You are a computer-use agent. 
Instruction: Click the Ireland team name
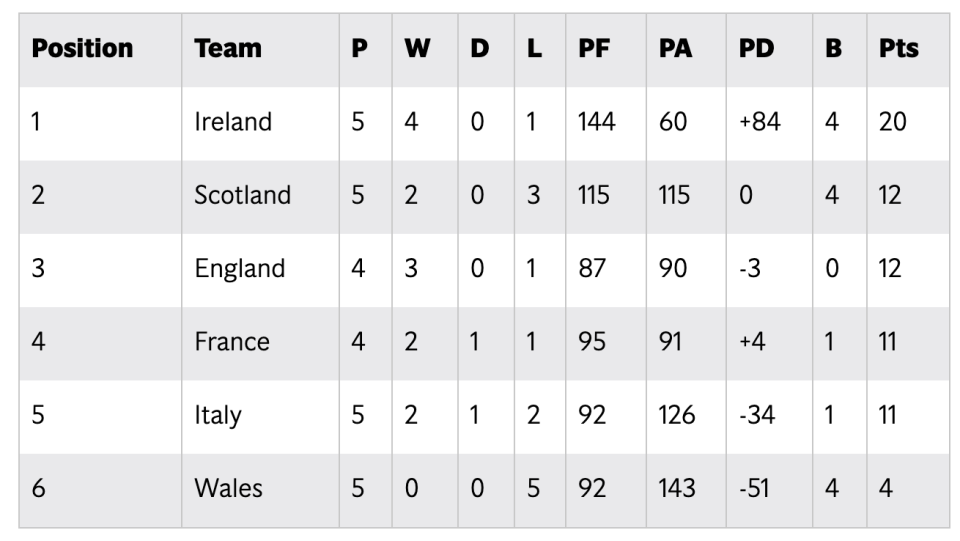click(233, 122)
